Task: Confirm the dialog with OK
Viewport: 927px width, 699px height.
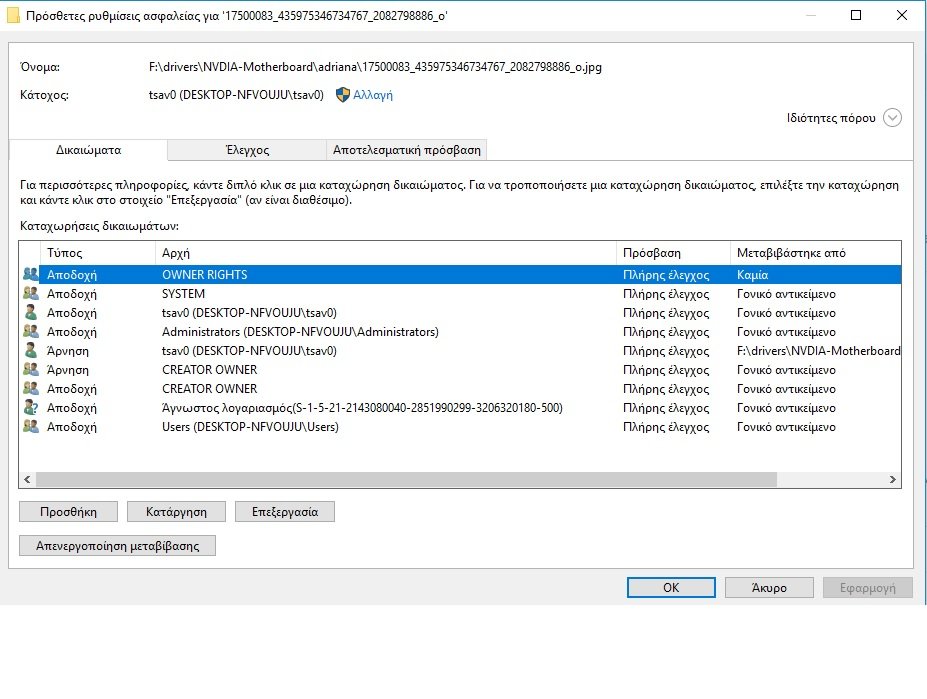Action: 671,588
